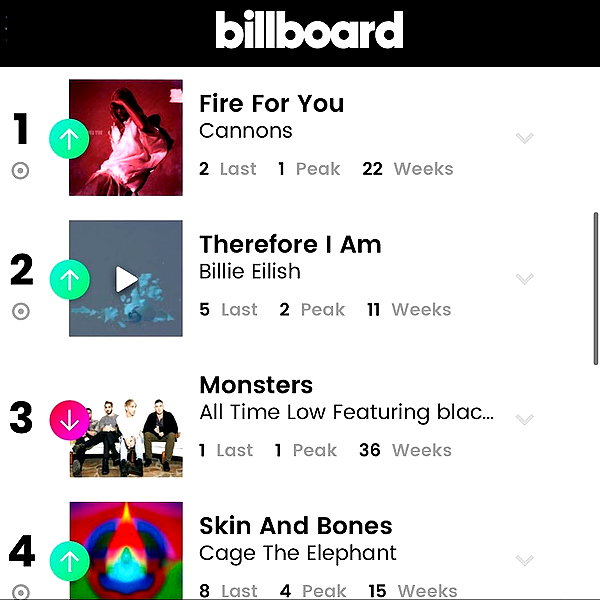Expand the Skin And Bones entry chevron
600x600 pixels.
coord(524,560)
